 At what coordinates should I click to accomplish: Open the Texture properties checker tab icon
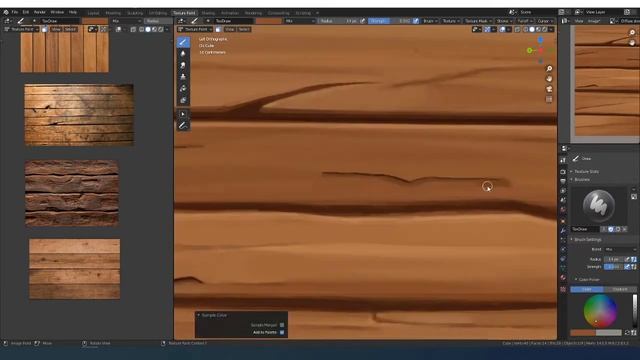click(x=563, y=289)
